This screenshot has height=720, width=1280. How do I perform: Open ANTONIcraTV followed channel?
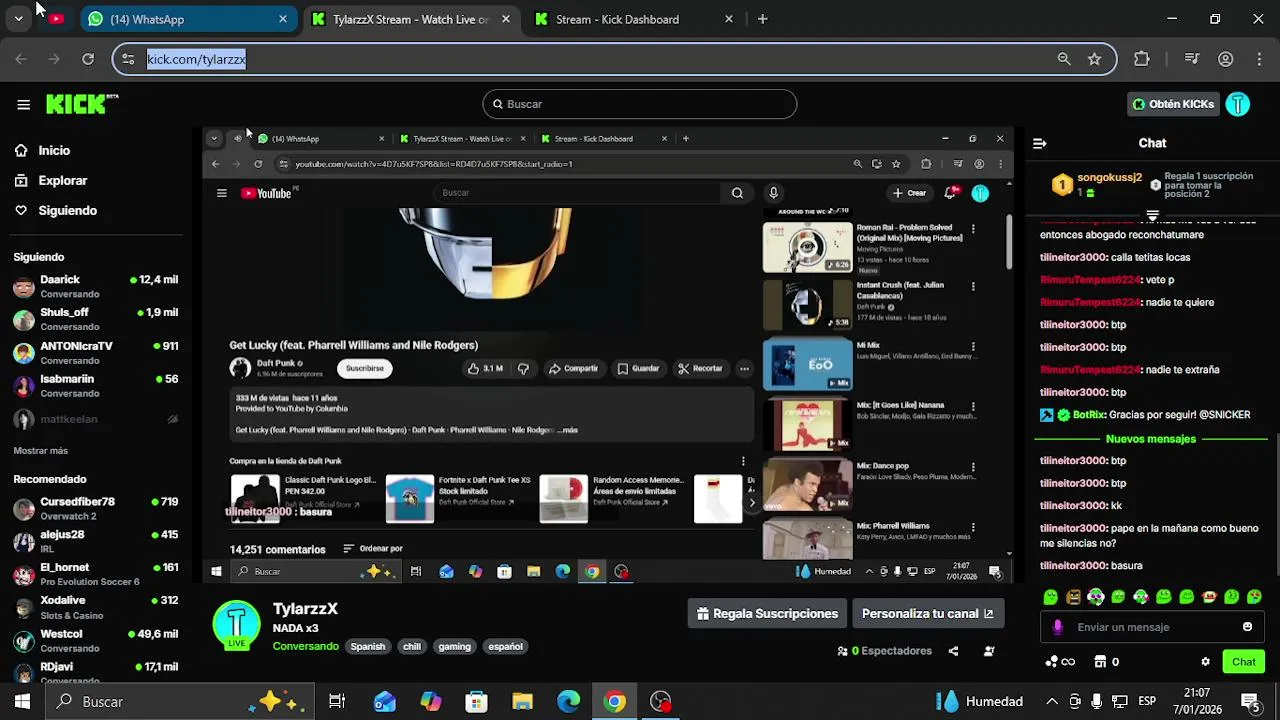click(x=95, y=352)
